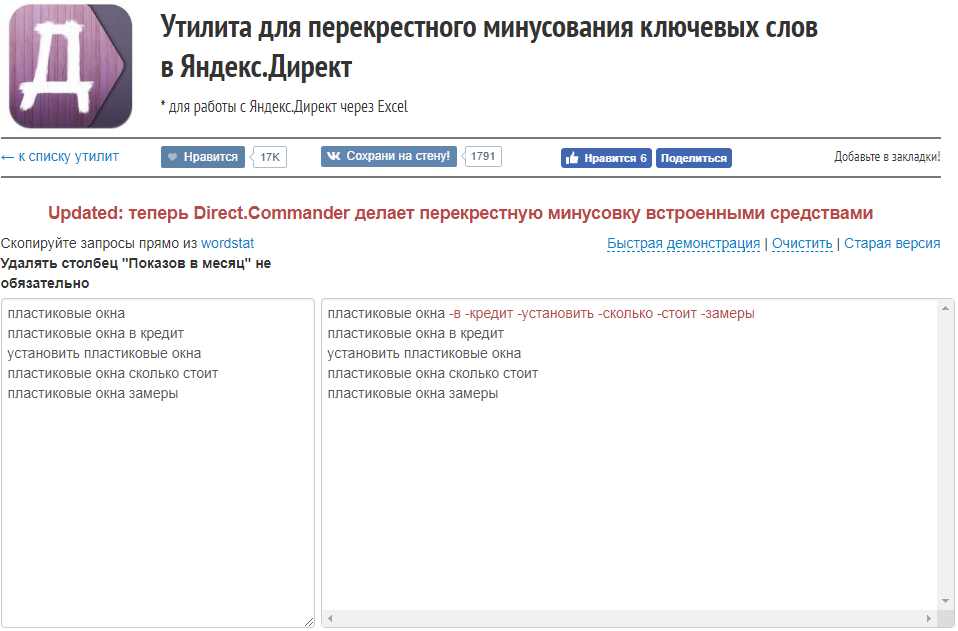This screenshot has height=631, width=958.
Task: Grab the left textarea resize handle
Action: 309,622
